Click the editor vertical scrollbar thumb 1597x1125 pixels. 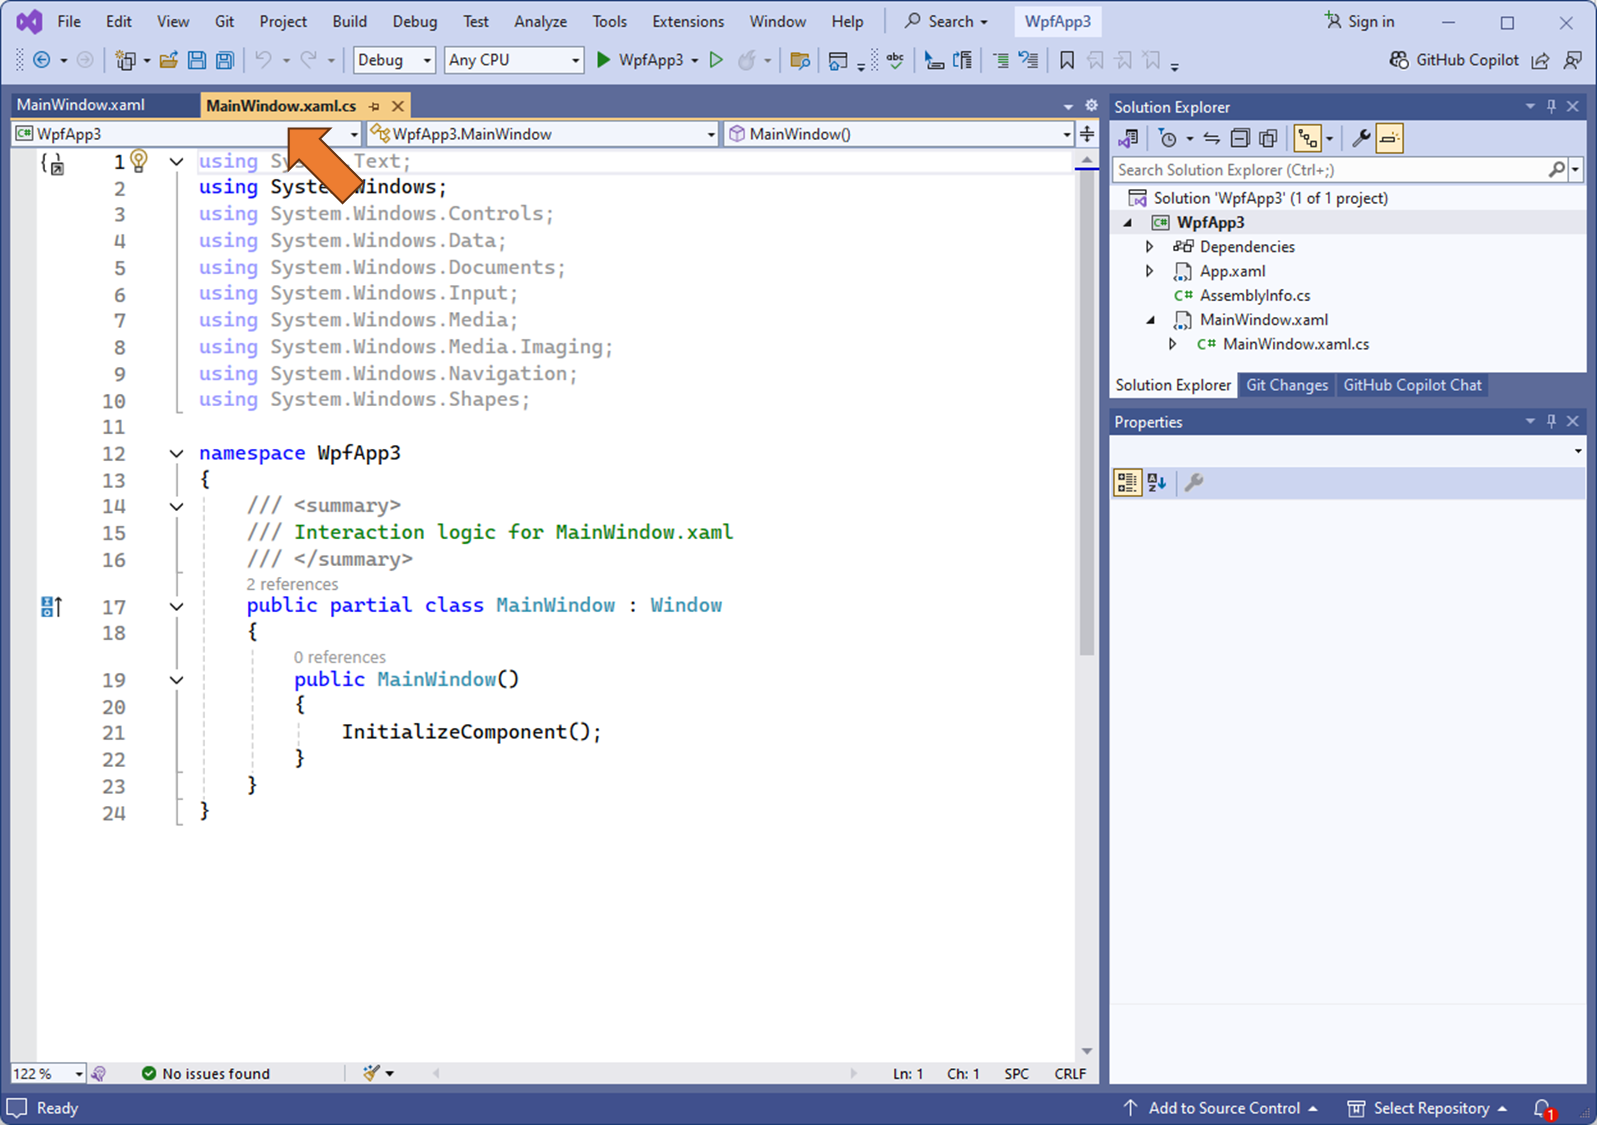1087,415
